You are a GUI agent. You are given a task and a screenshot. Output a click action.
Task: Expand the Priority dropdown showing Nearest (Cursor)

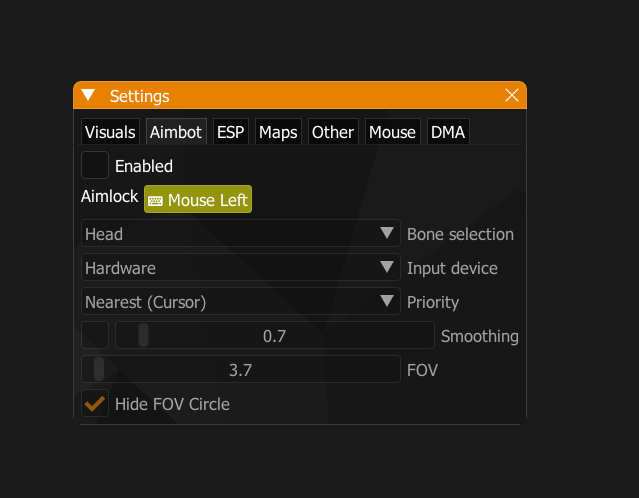click(x=241, y=301)
